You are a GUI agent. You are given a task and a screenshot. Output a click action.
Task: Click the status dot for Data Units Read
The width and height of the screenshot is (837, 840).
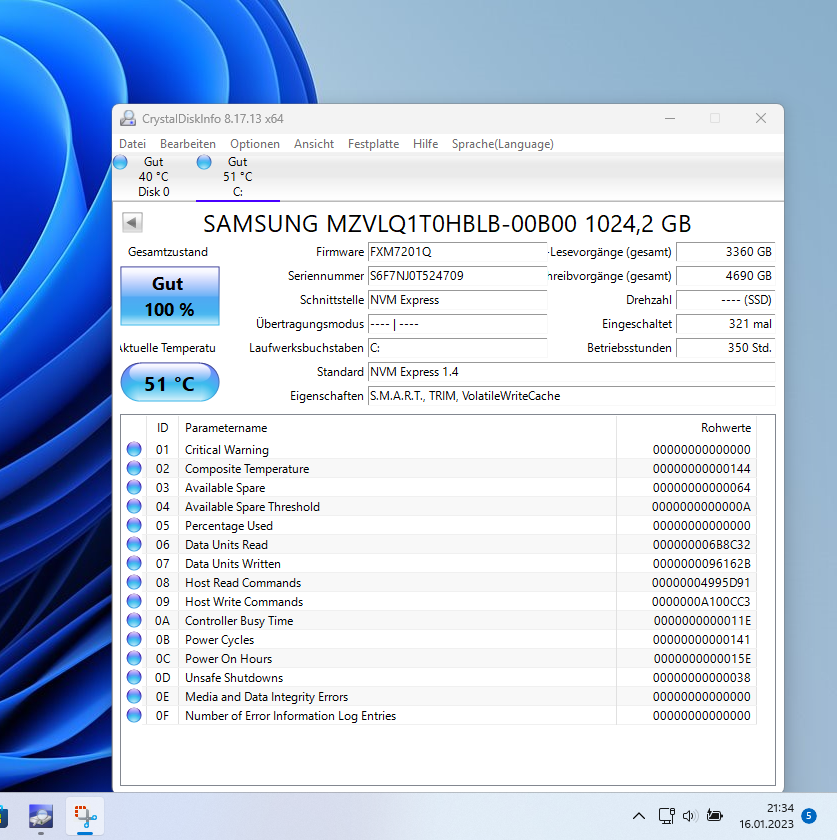[134, 544]
